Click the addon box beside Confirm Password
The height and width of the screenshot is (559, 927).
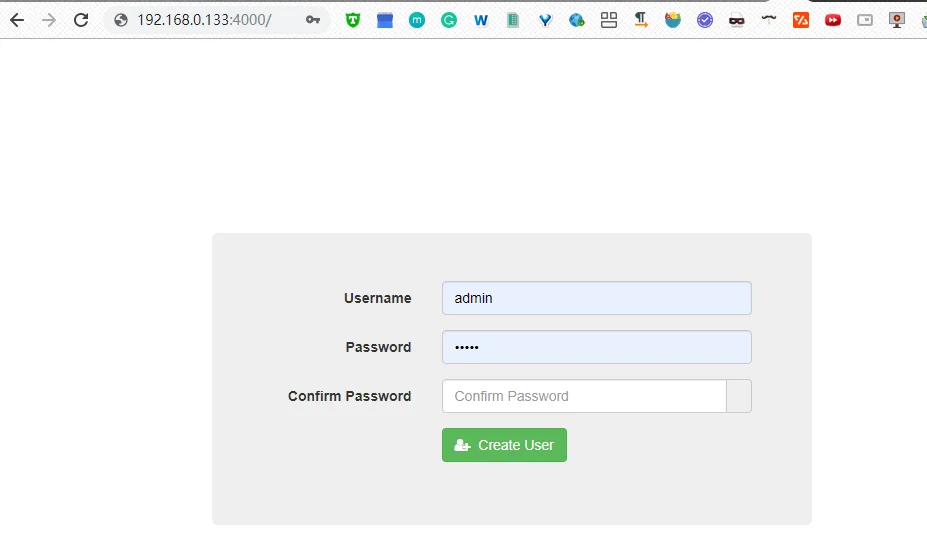(x=739, y=396)
